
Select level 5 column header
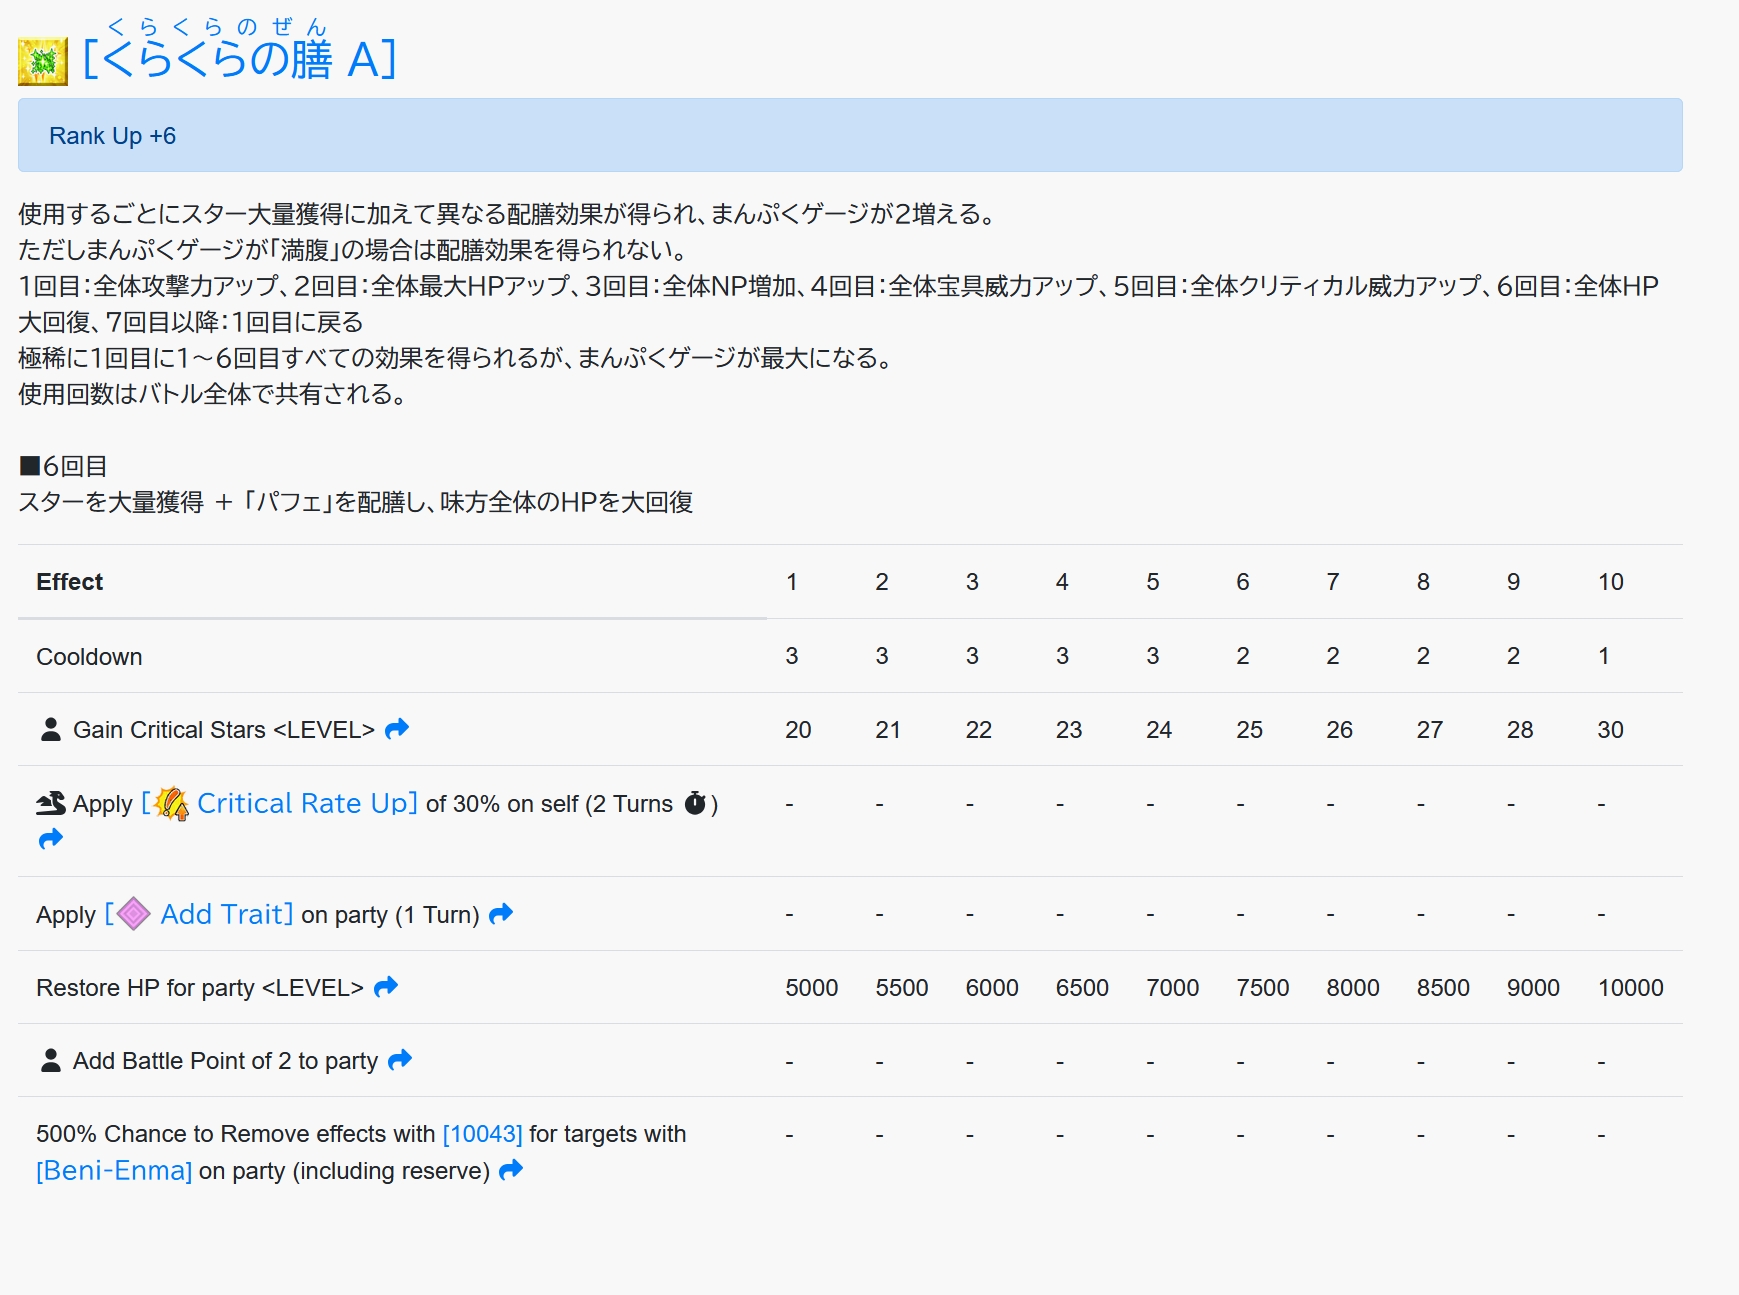[x=1152, y=582]
